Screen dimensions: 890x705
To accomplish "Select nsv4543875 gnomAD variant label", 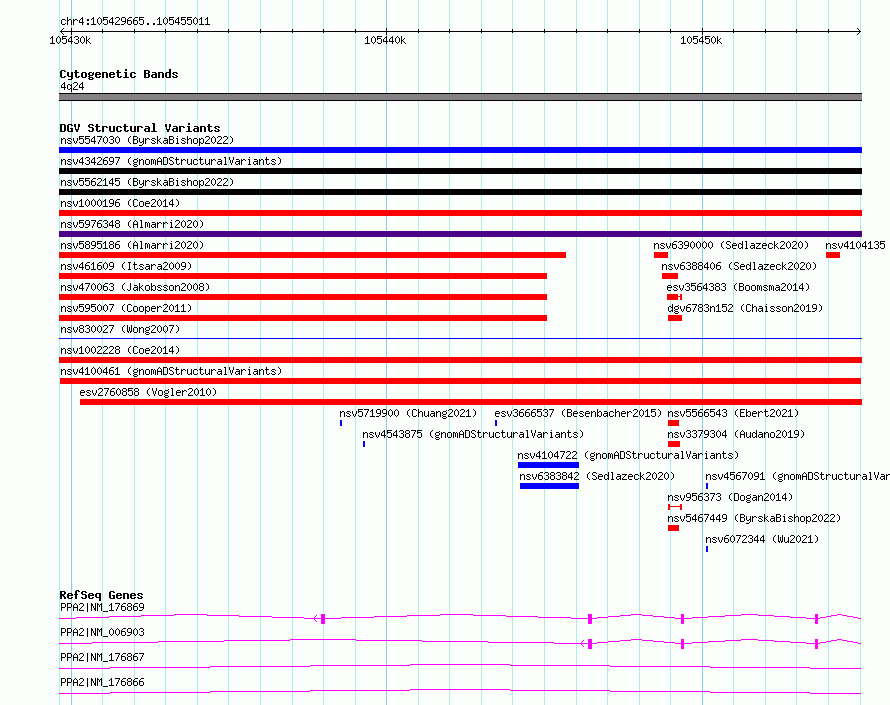I will coord(473,434).
